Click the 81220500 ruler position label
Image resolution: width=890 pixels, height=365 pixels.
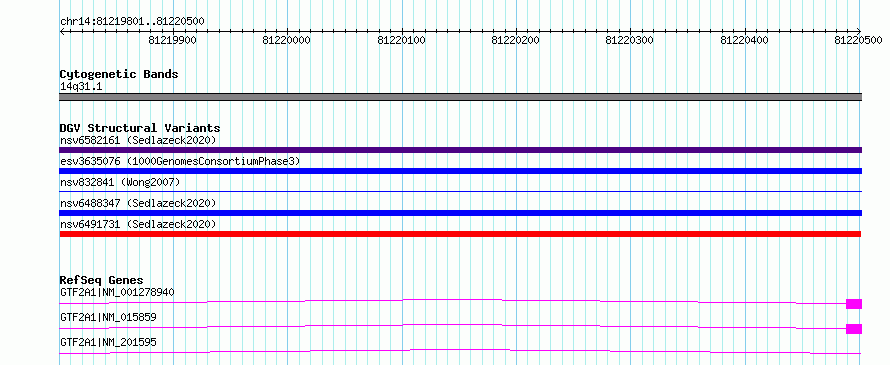pyautogui.click(x=858, y=40)
